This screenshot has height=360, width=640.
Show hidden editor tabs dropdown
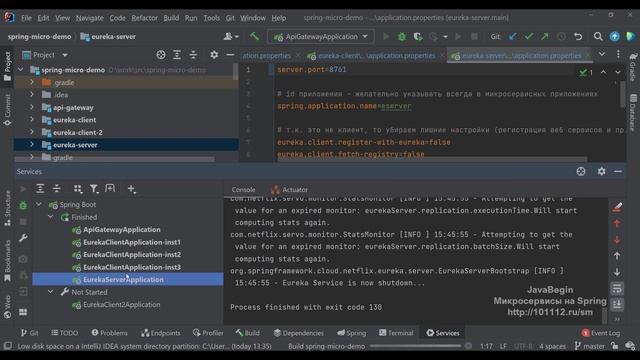point(602,54)
